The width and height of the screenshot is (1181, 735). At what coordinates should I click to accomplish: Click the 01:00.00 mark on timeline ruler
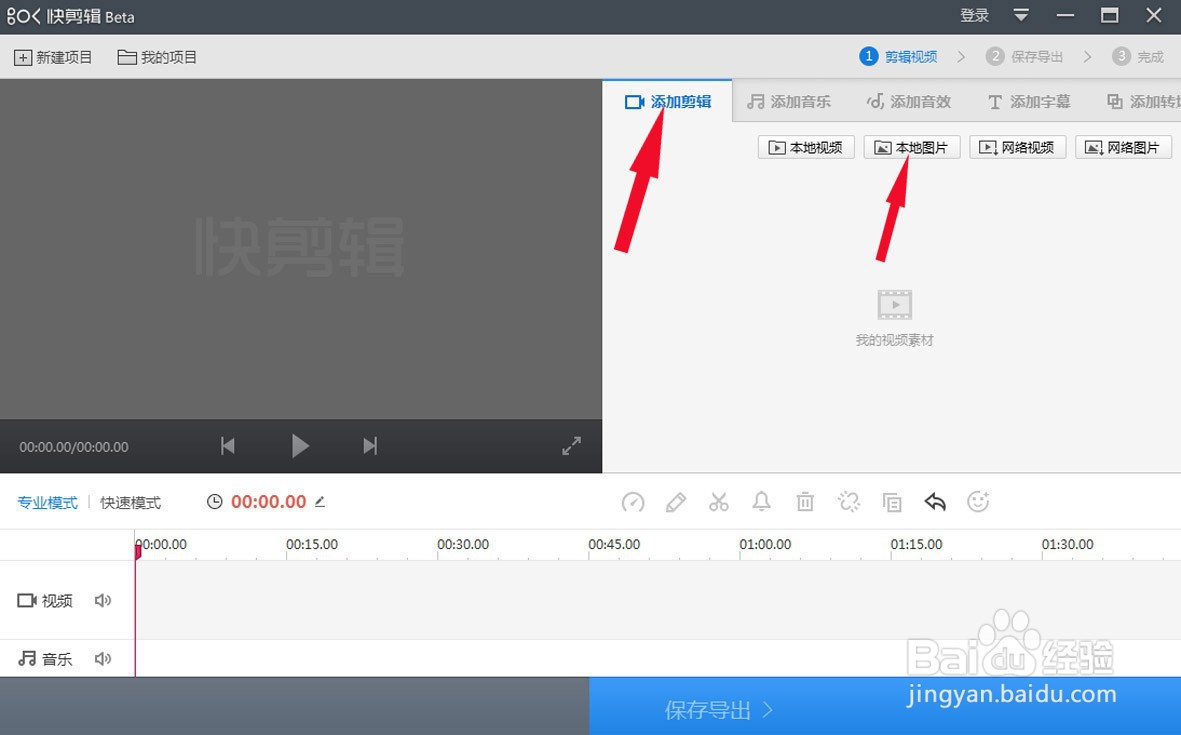coord(765,544)
